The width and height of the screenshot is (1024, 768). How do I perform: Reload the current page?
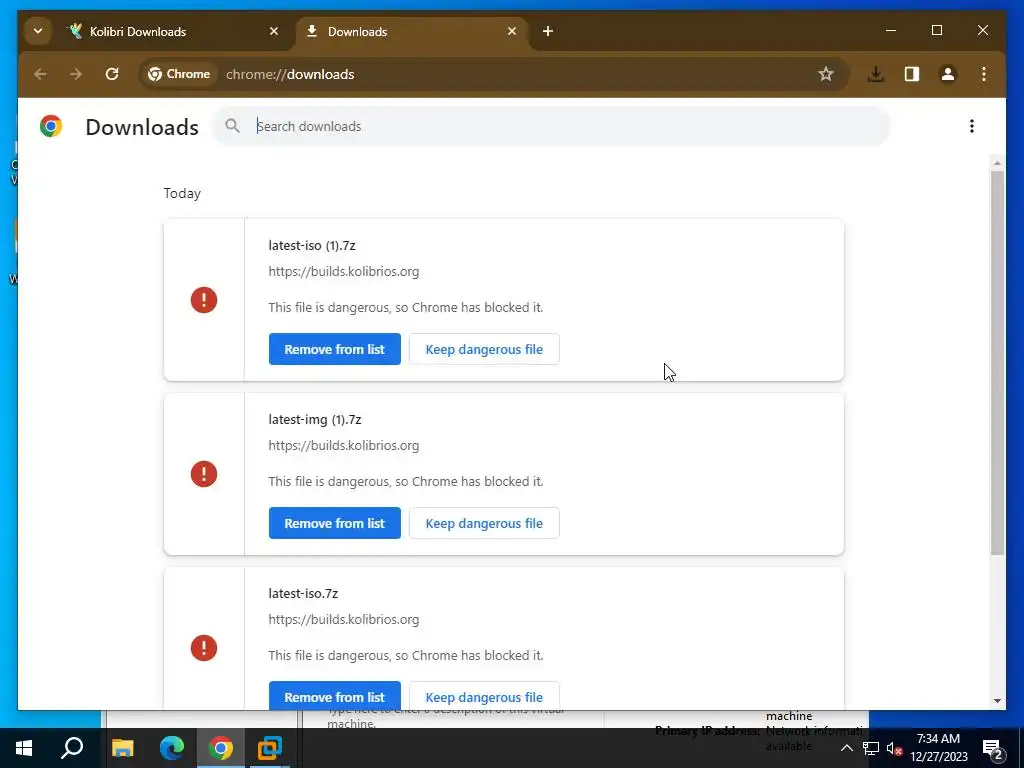coord(112,74)
